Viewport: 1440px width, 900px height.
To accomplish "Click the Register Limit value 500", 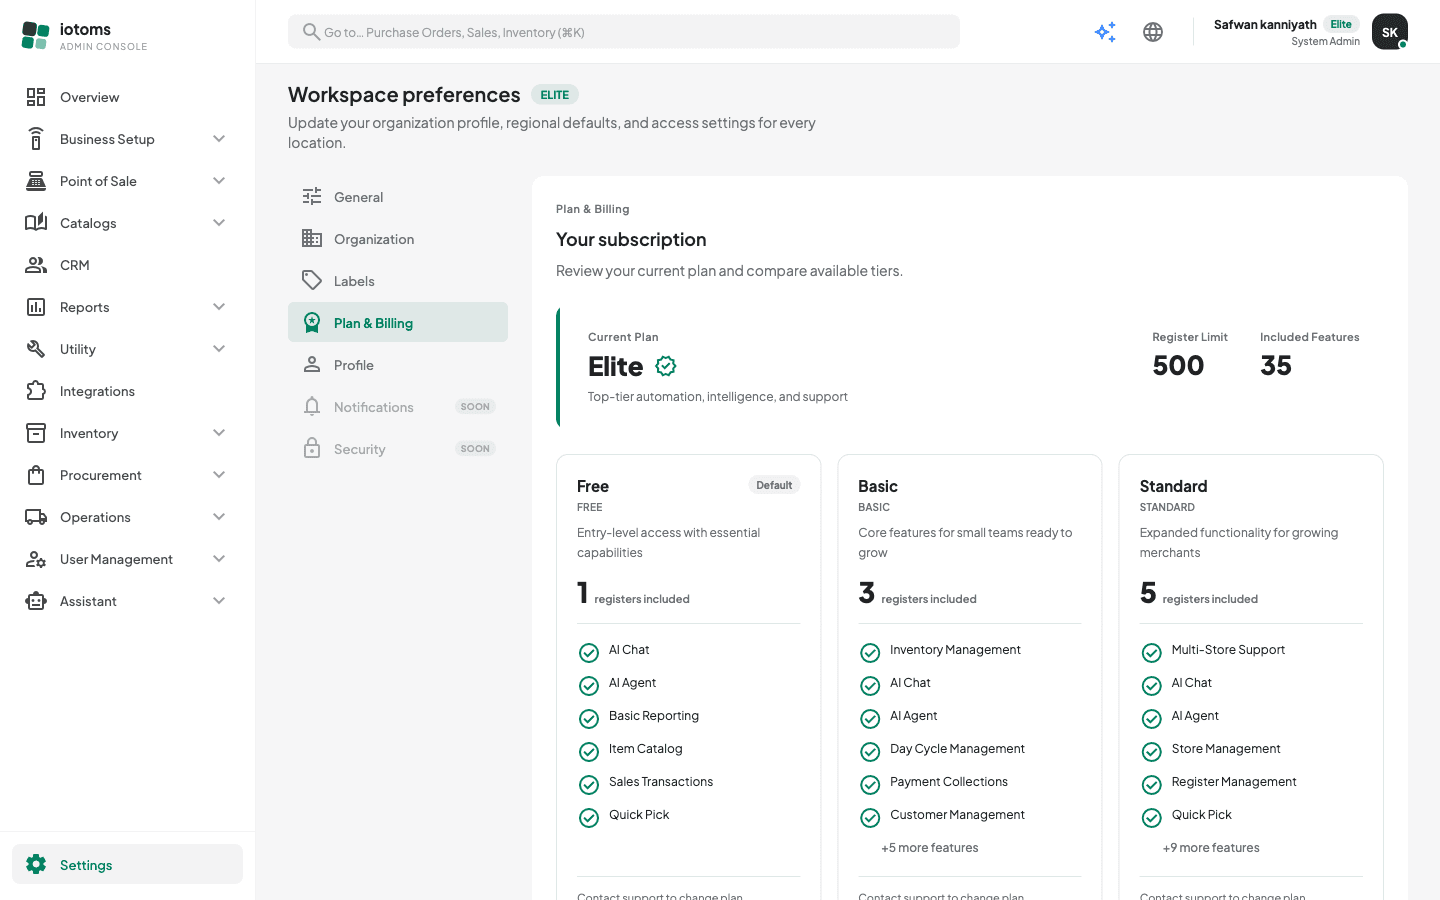I will [x=1178, y=366].
